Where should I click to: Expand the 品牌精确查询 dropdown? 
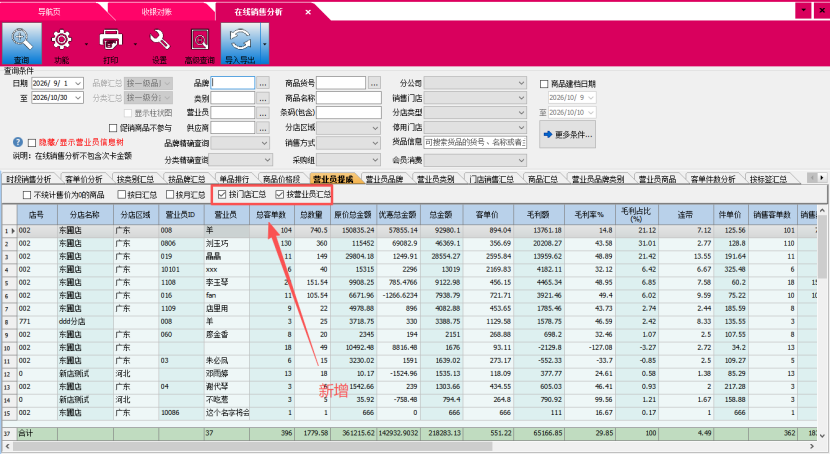264,143
